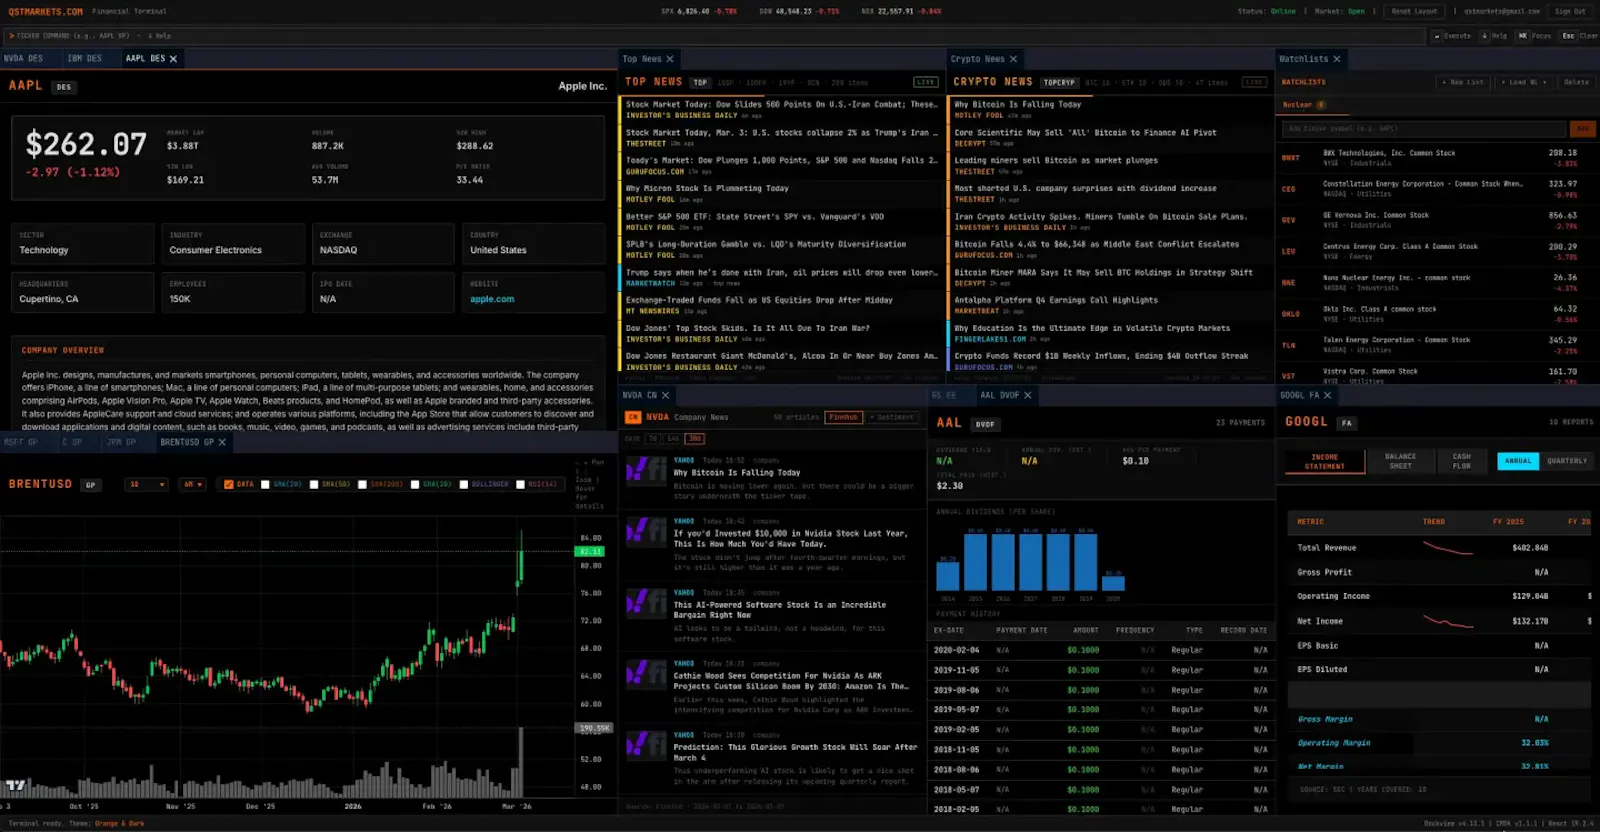Click the watchlist Delete button

tap(1576, 82)
